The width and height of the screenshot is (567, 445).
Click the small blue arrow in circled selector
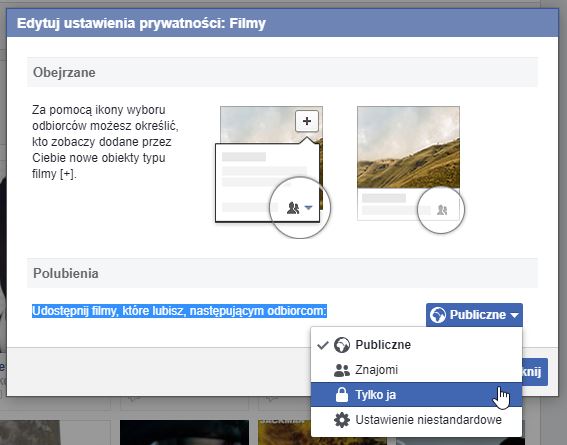[308, 207]
